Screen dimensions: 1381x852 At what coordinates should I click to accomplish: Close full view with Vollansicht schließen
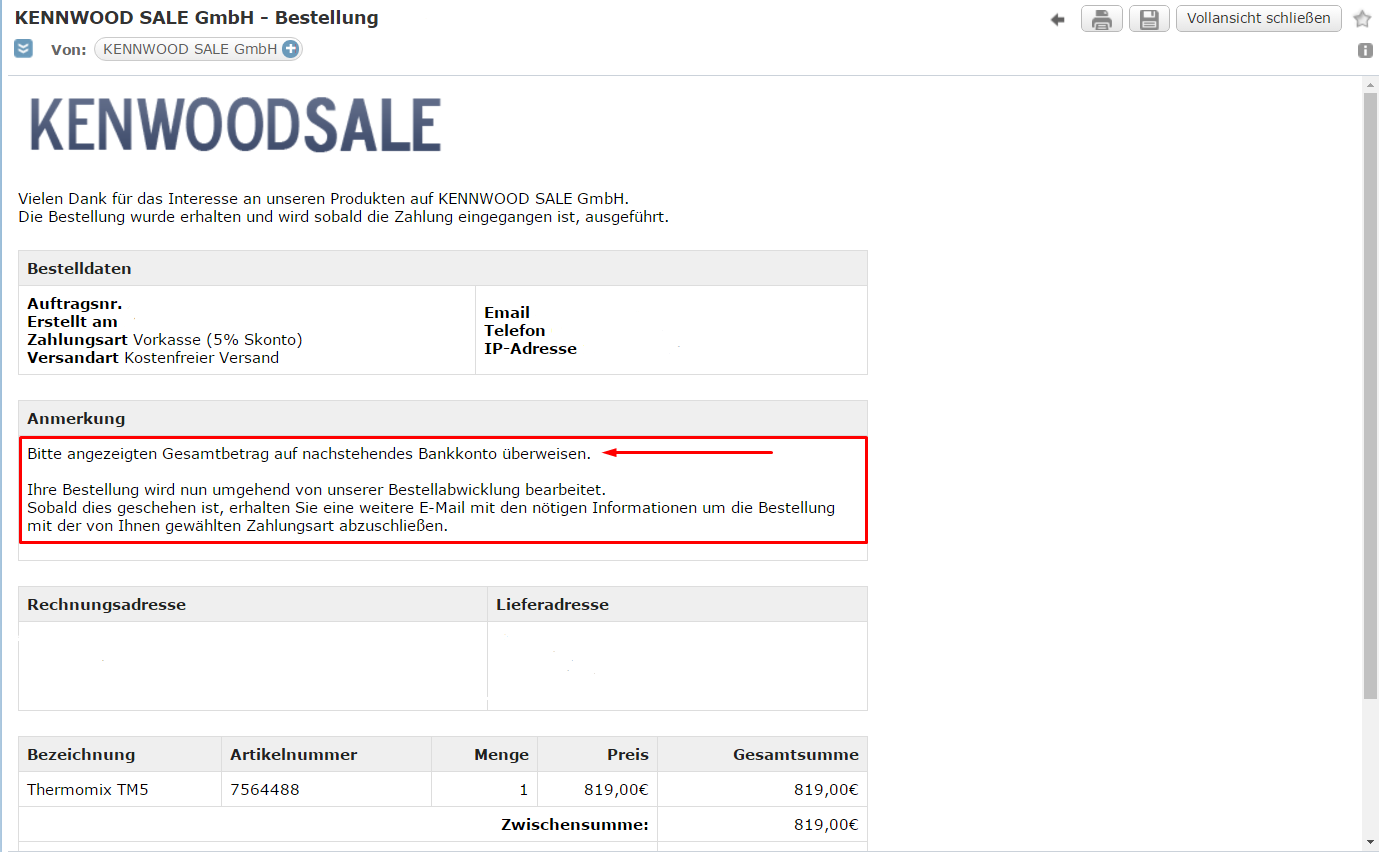tap(1259, 18)
